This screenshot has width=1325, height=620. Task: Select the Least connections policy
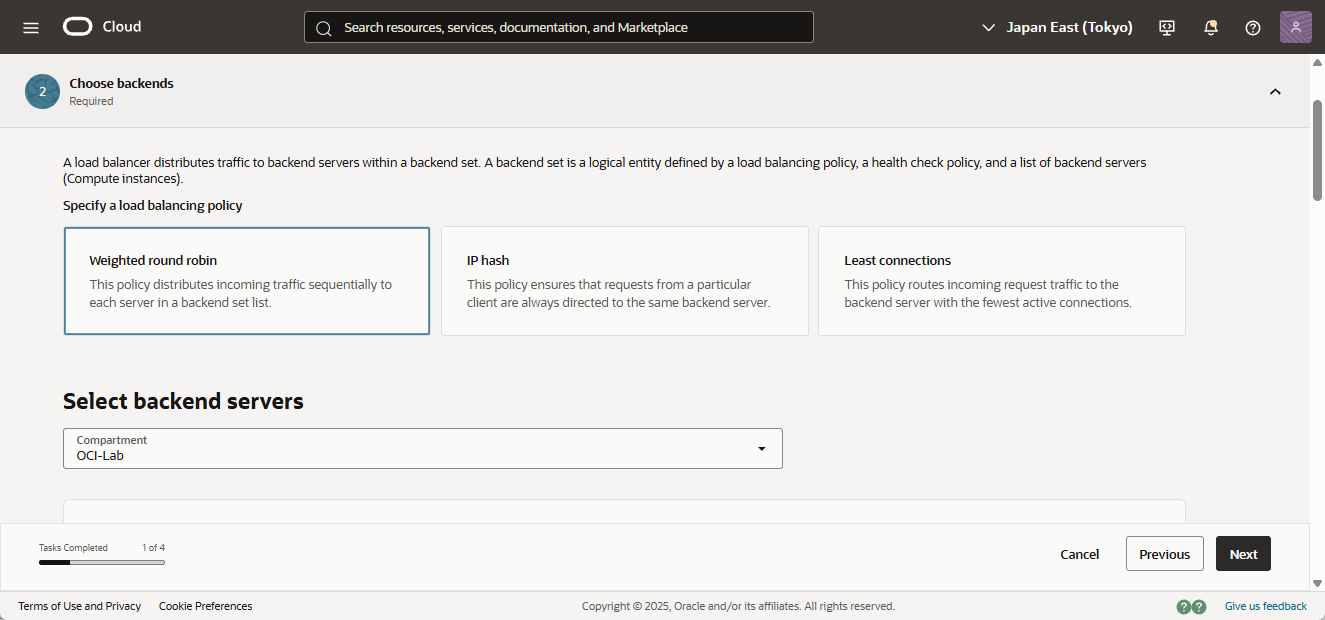pos(1001,280)
